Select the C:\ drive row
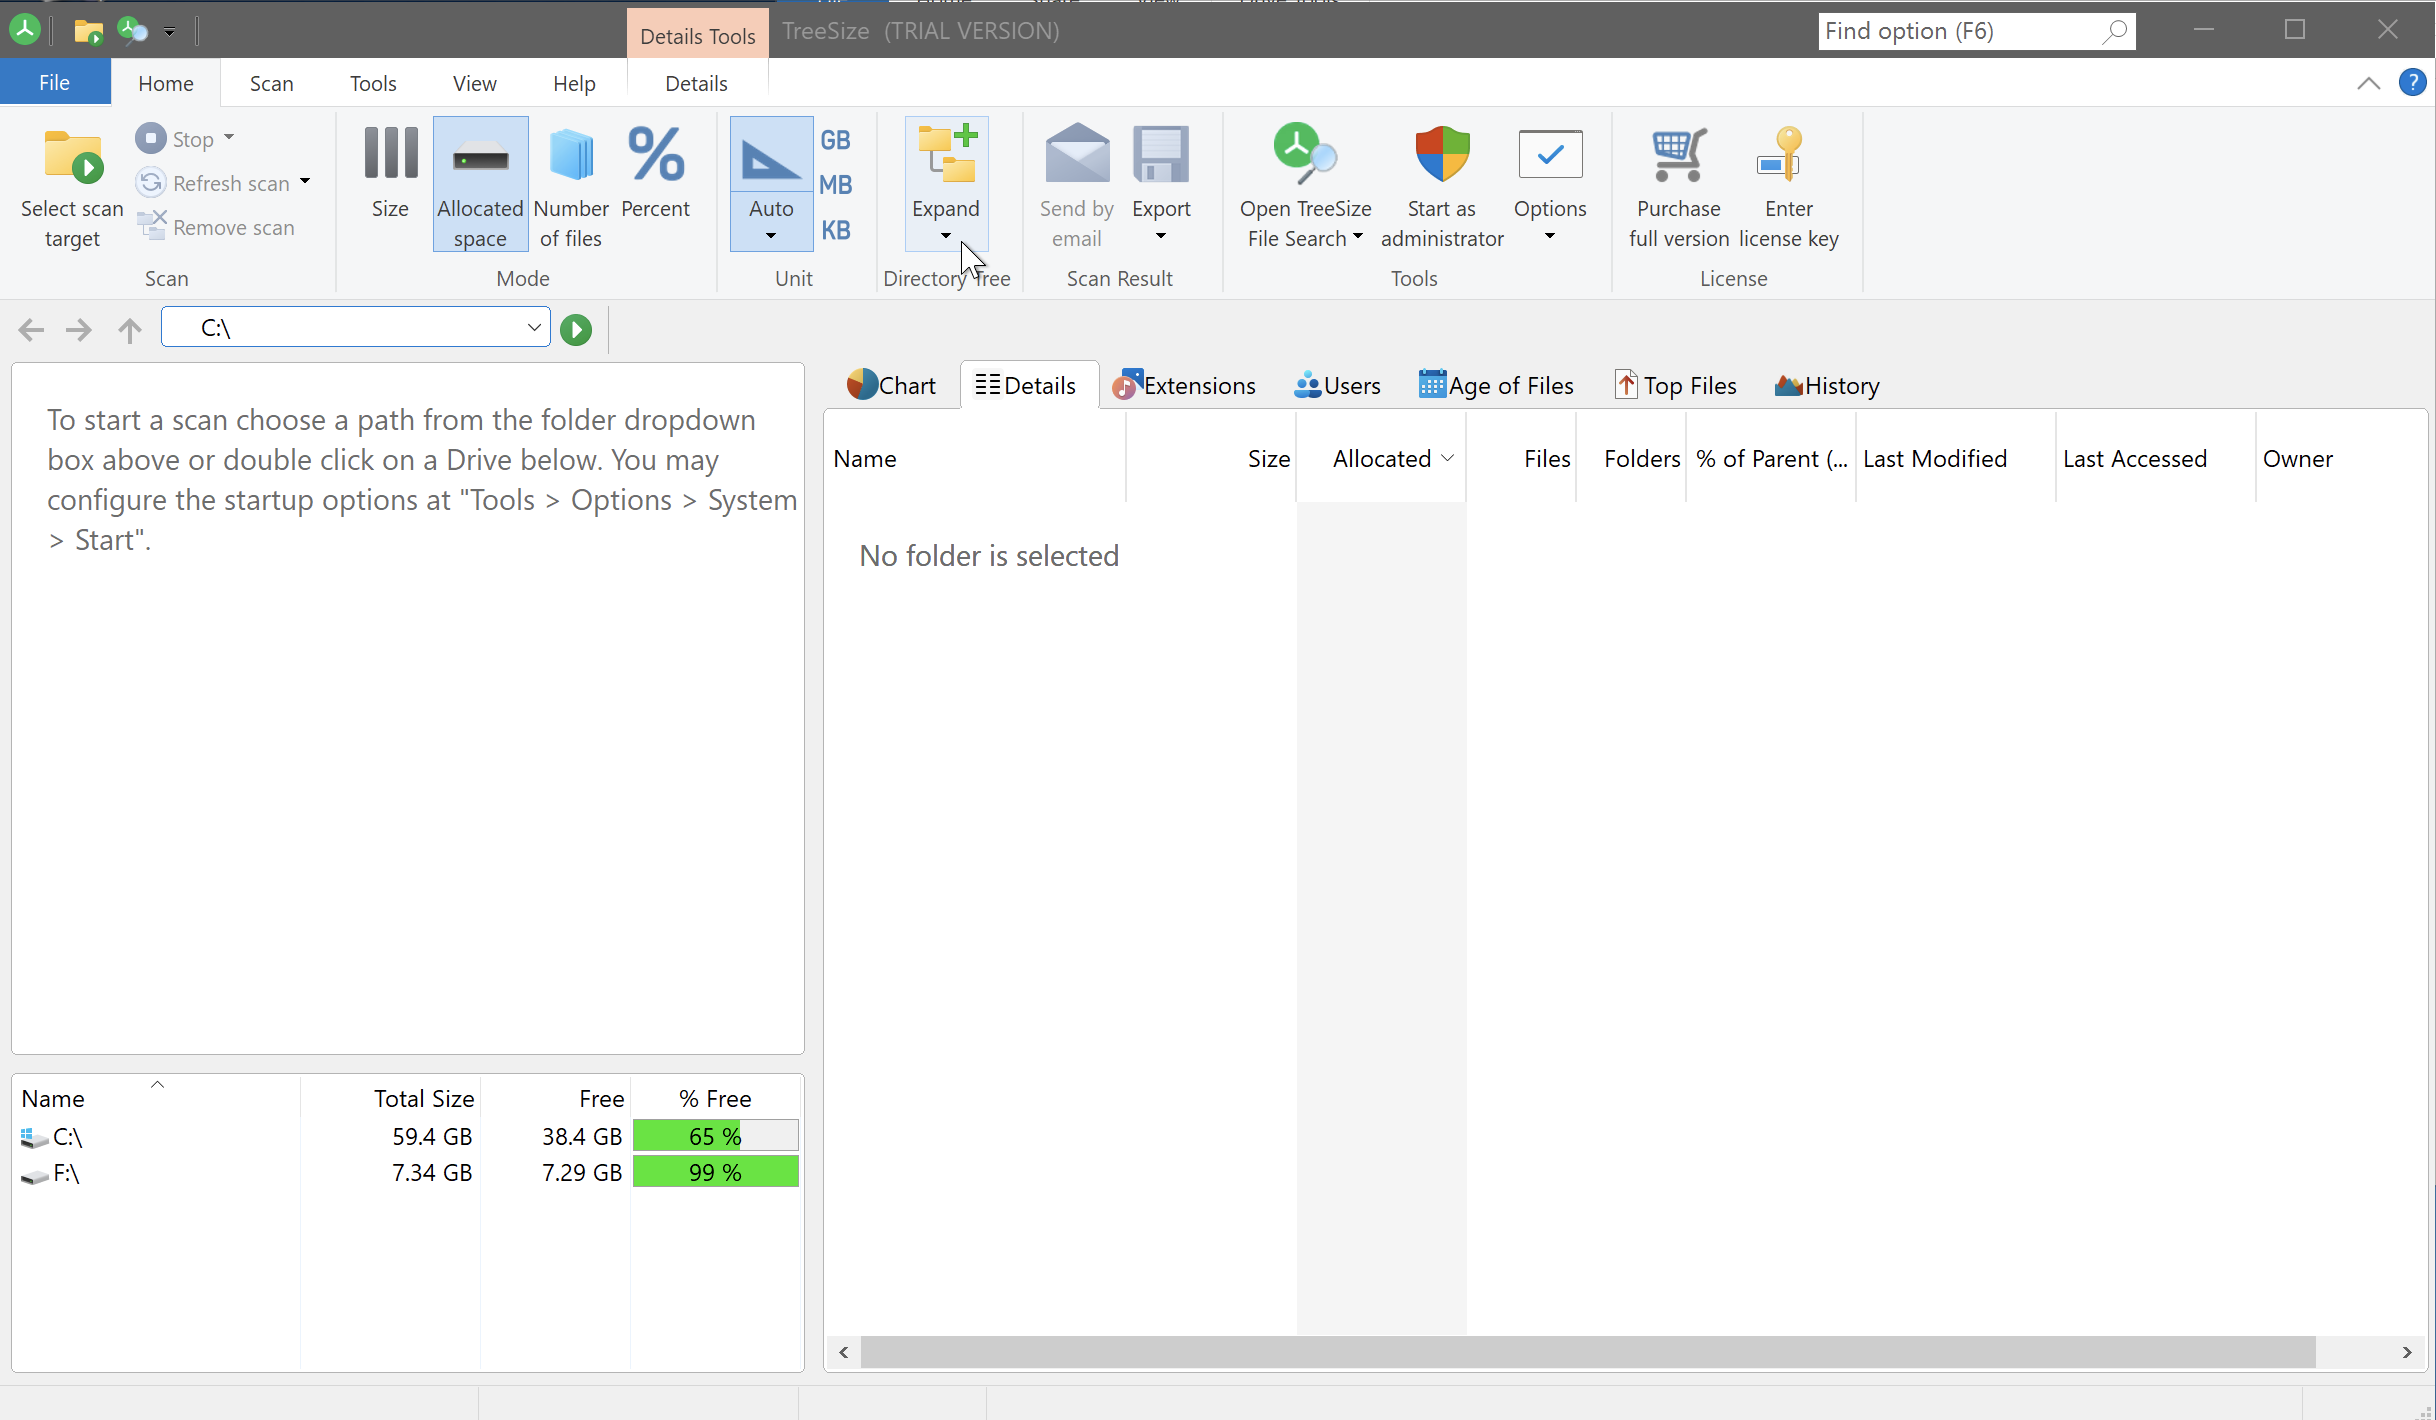Screen dimensions: 2436x1420 [408, 1136]
